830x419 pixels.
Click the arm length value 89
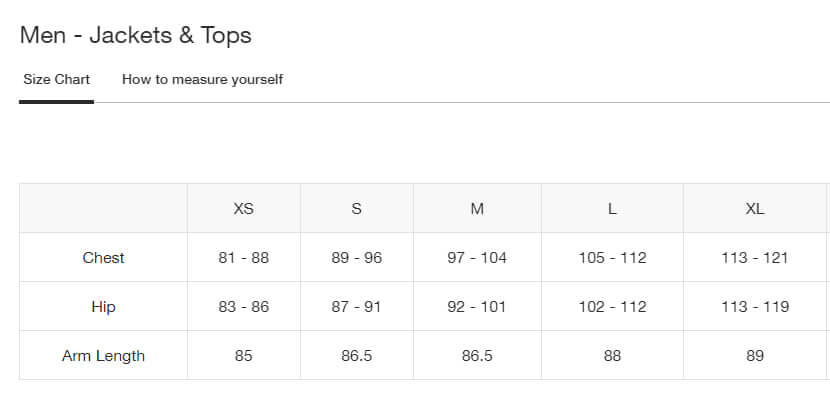pyautogui.click(x=755, y=356)
